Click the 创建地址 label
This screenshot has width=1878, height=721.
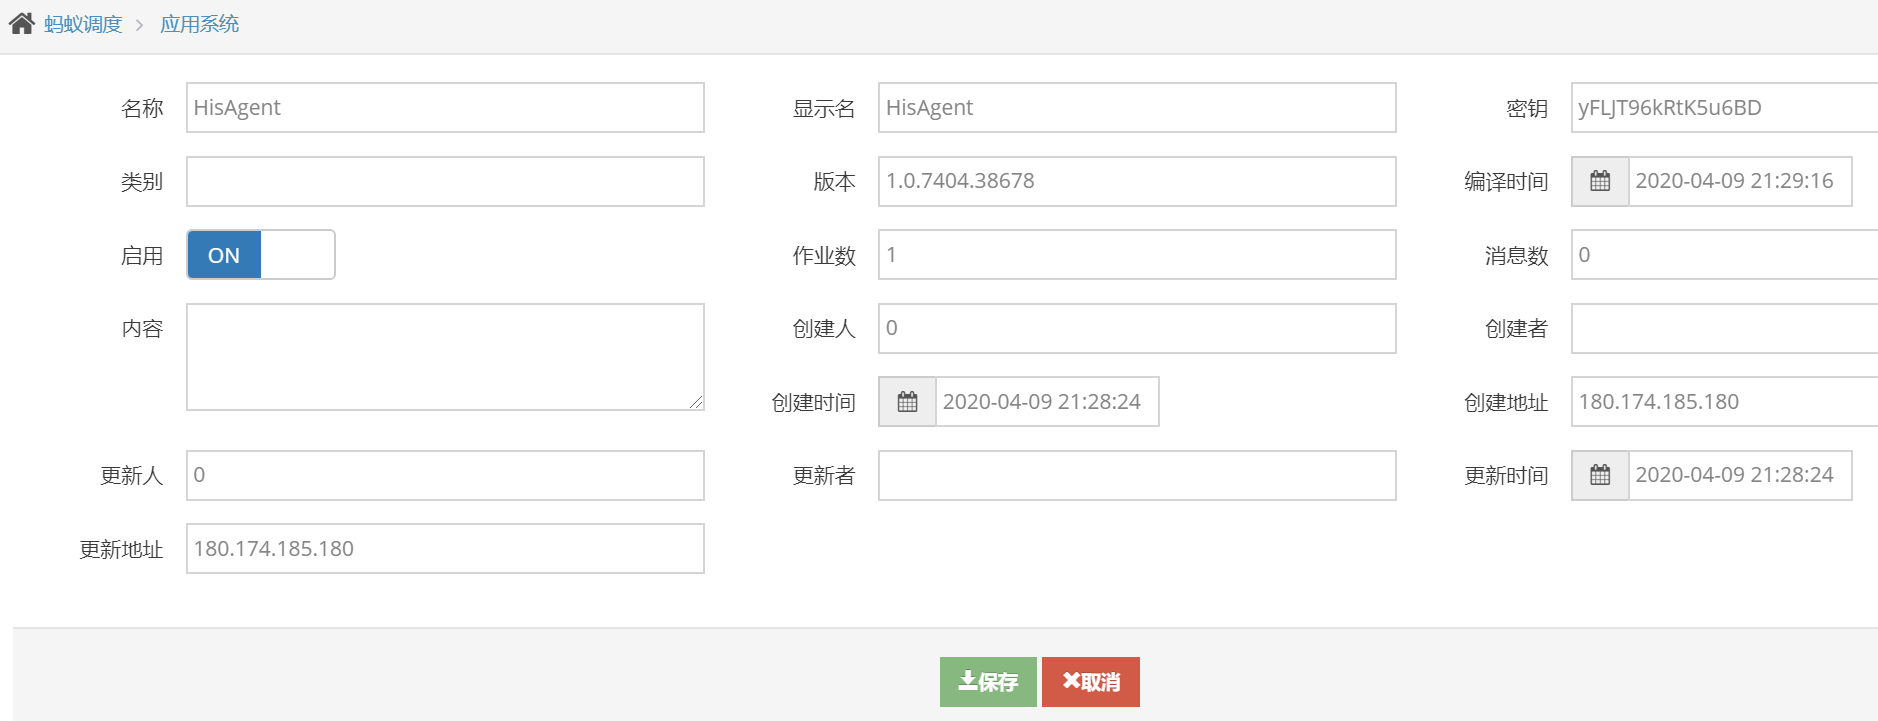(1506, 403)
